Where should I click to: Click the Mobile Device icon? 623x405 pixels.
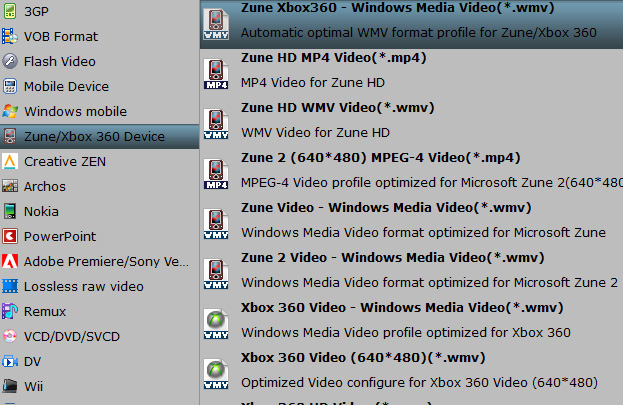[x=10, y=86]
